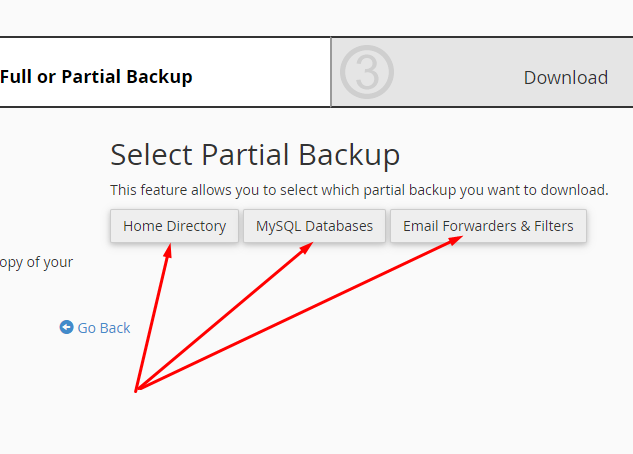Click the truncated 'opy of your' text
Viewport: 633px width, 454px height.
point(37,263)
